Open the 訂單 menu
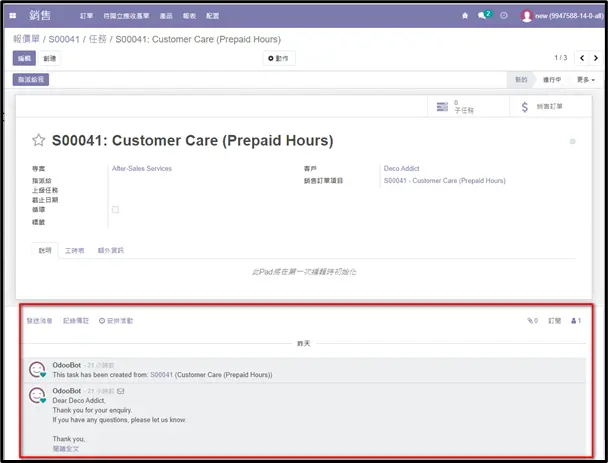Viewport: 608px width, 463px height. 86,16
